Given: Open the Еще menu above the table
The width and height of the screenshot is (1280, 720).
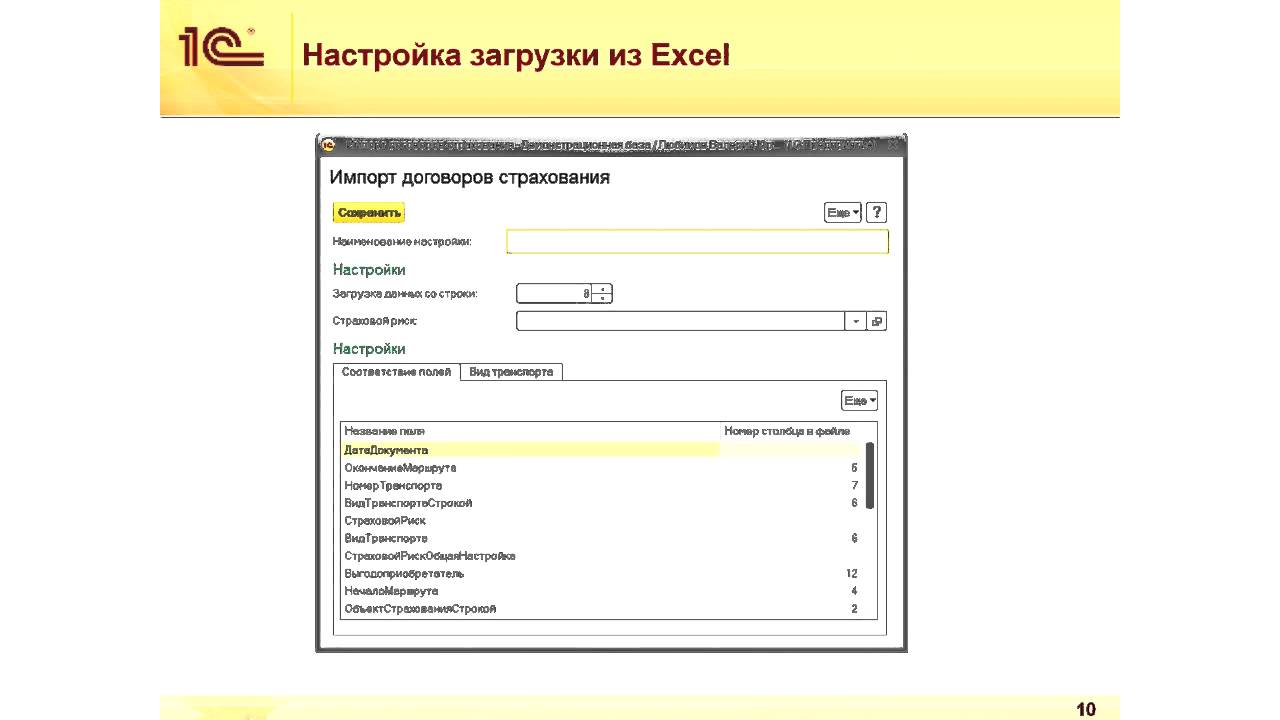Looking at the screenshot, I should (859, 400).
